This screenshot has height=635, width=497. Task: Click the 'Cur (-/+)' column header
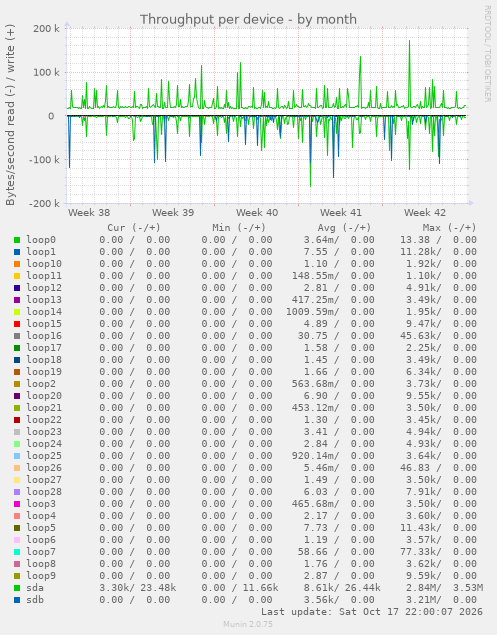pyautogui.click(x=134, y=228)
